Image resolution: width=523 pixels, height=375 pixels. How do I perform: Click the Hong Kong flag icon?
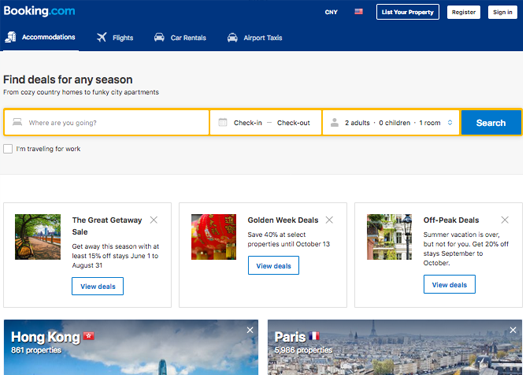click(x=89, y=335)
